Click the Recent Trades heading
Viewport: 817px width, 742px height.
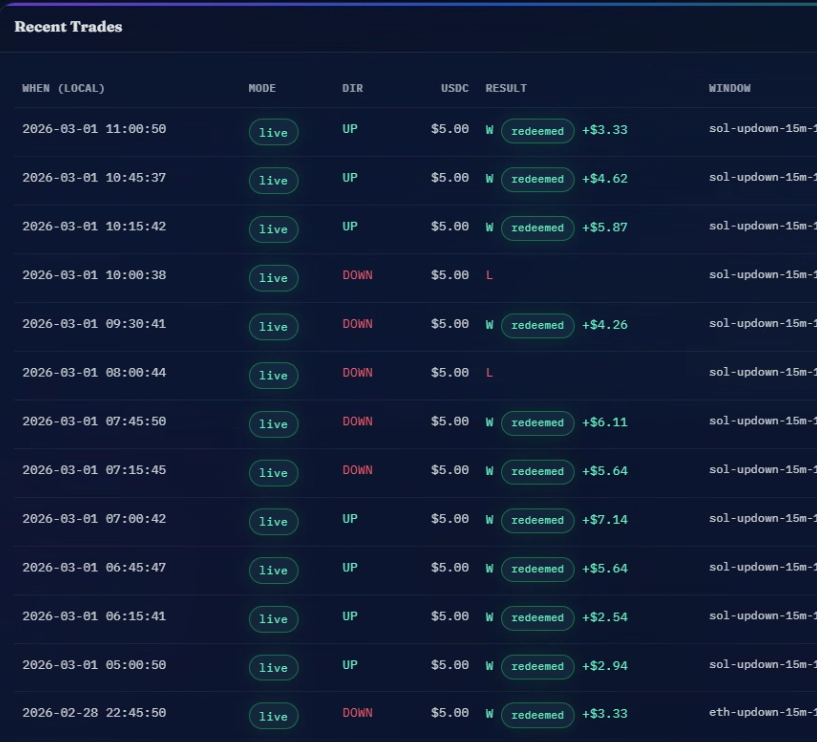[x=68, y=27]
